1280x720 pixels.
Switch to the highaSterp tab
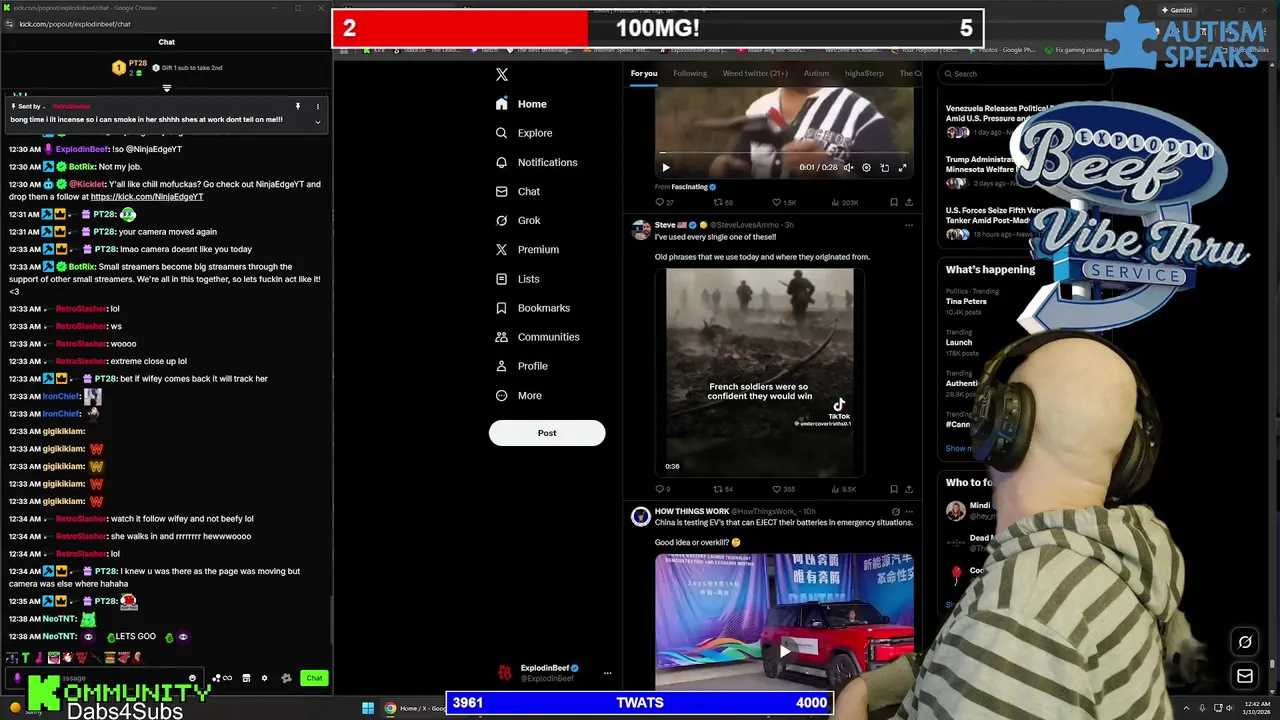click(864, 73)
